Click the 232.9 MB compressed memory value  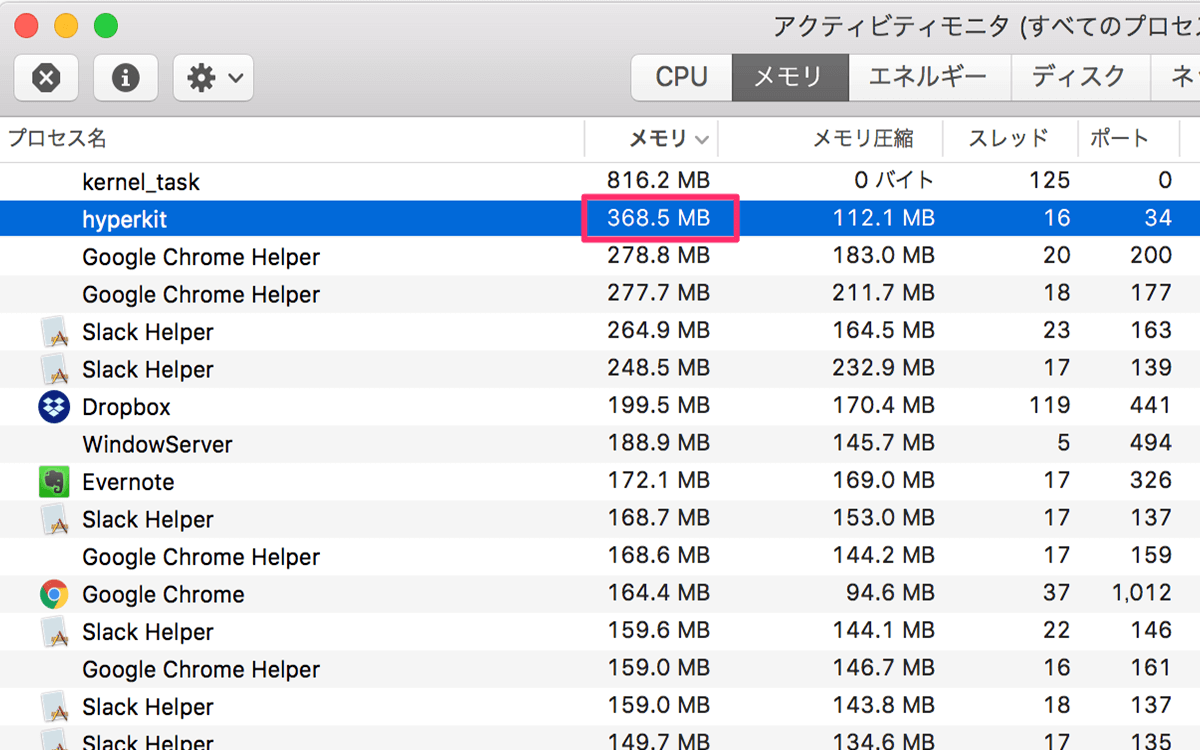click(884, 367)
